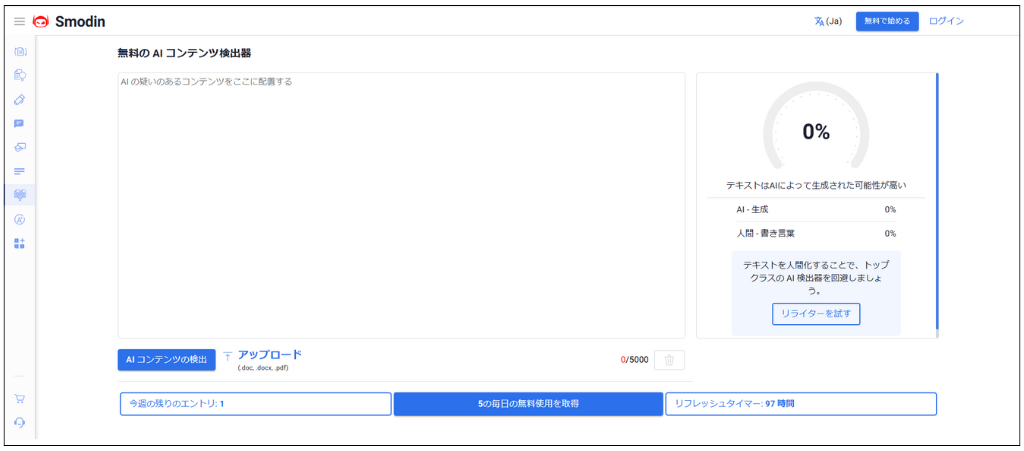Open the hamburger menu beside Smodin logo

click(x=19, y=21)
